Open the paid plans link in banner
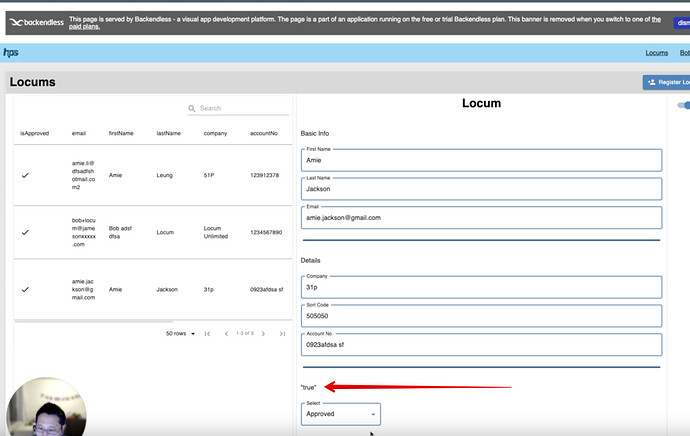Image resolution: width=690 pixels, height=436 pixels. 84,27
